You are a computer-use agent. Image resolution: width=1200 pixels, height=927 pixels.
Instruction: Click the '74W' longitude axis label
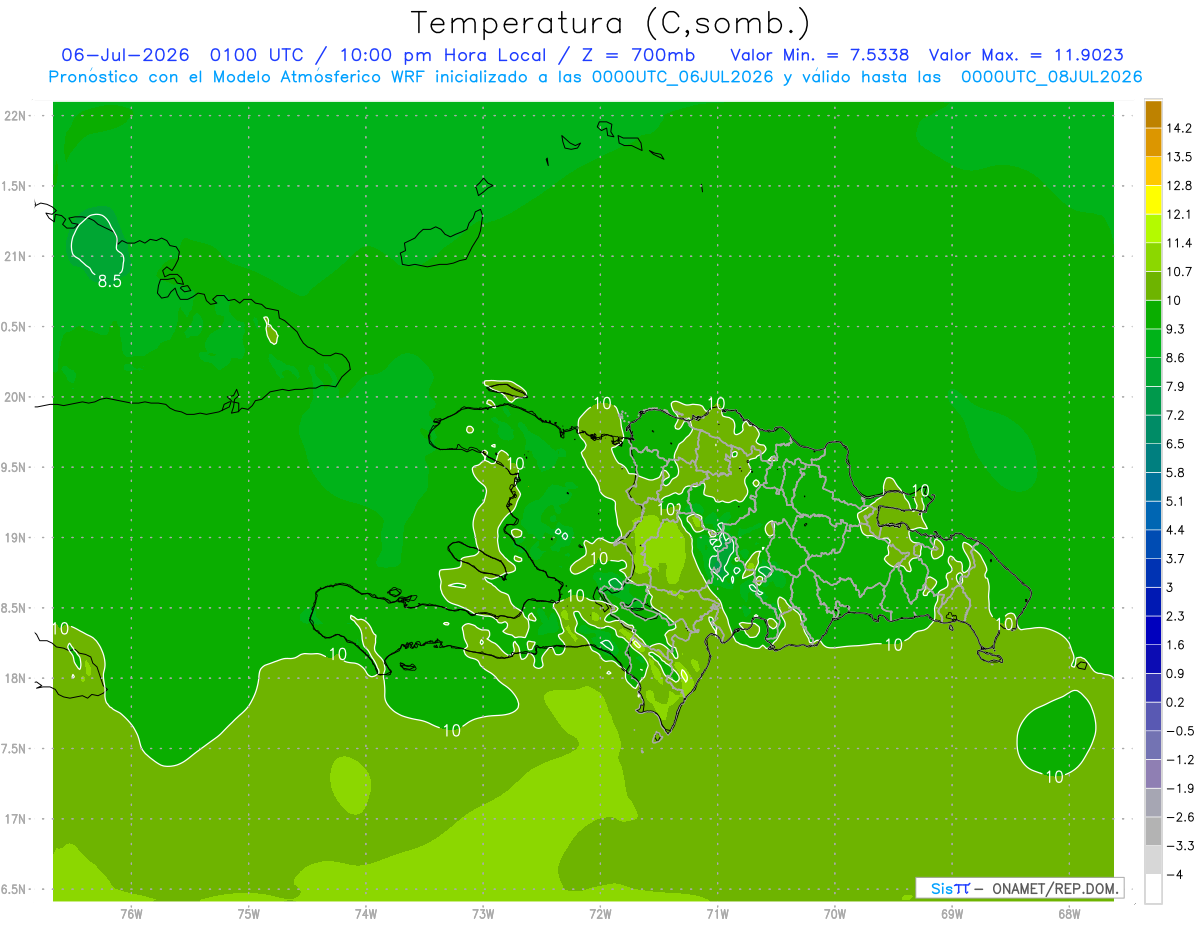366,914
